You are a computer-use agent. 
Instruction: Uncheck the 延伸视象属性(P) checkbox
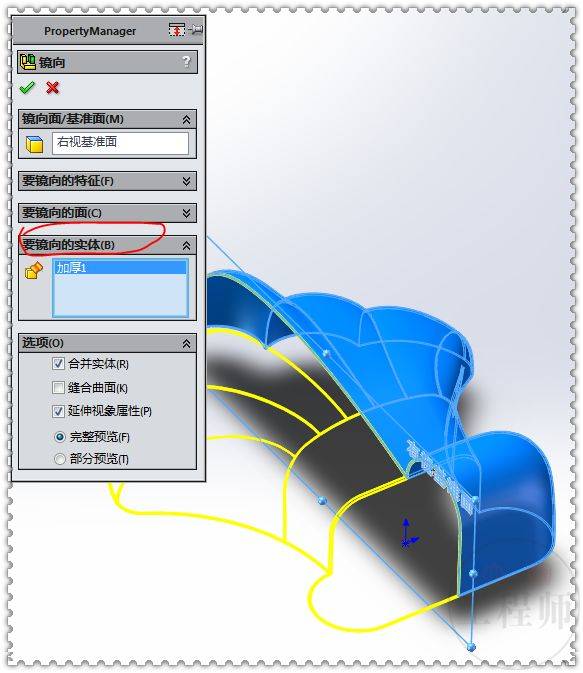pyautogui.click(x=58, y=411)
